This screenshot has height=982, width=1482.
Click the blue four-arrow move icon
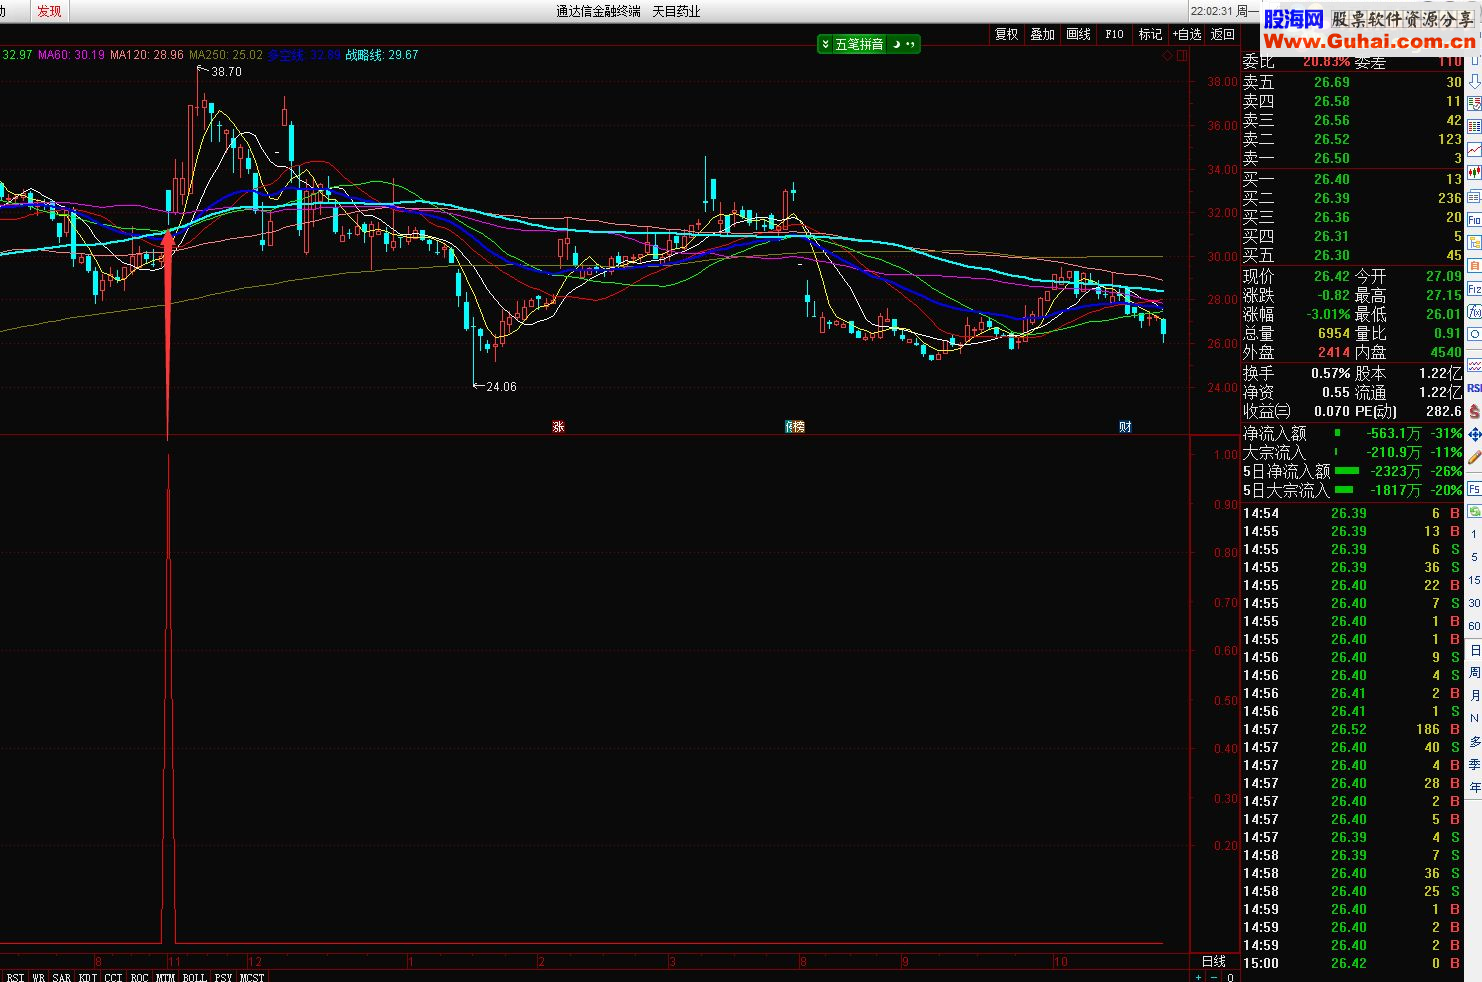pyautogui.click(x=1474, y=434)
